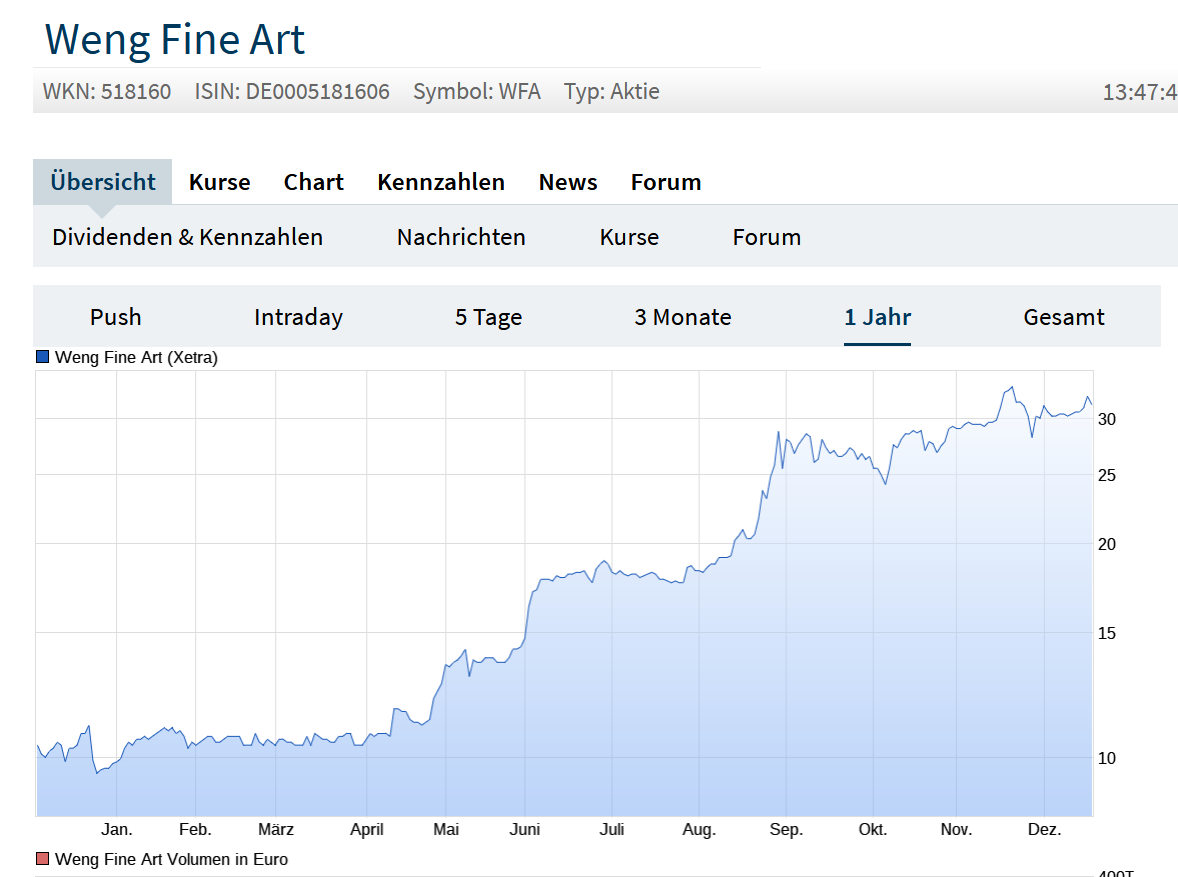Click the blue Weng Fine Art (Xetra) legend square
Viewport: 1178px width, 877px height.
point(42,357)
